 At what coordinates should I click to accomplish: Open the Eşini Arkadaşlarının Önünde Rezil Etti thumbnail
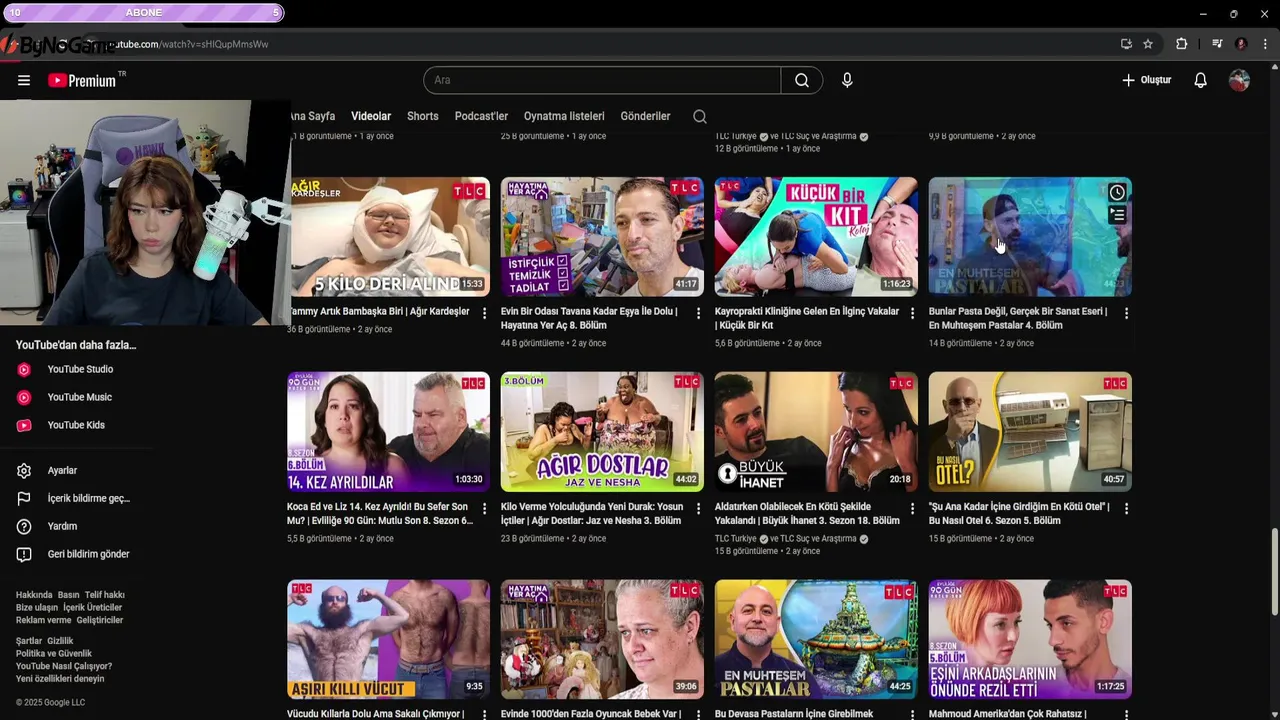click(x=1030, y=639)
